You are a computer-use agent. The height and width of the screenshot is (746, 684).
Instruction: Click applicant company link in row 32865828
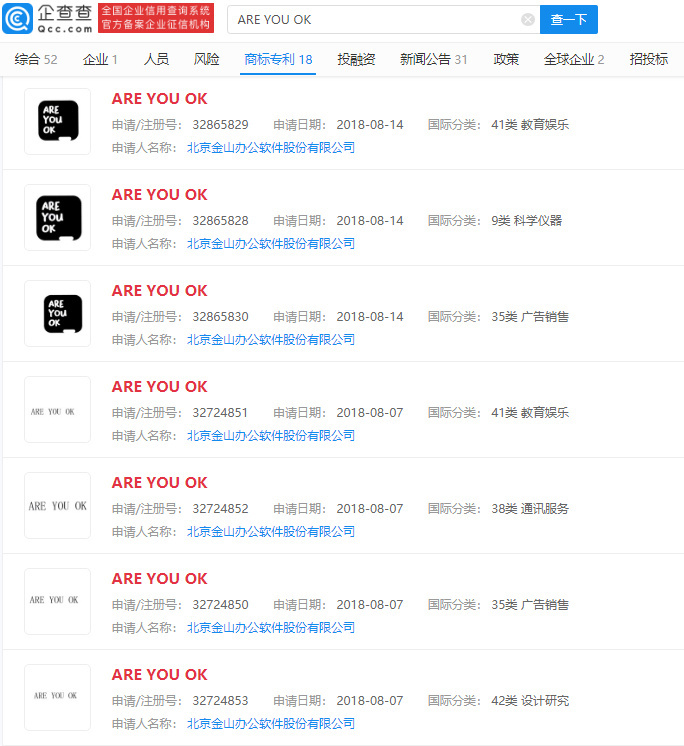[x=271, y=244]
